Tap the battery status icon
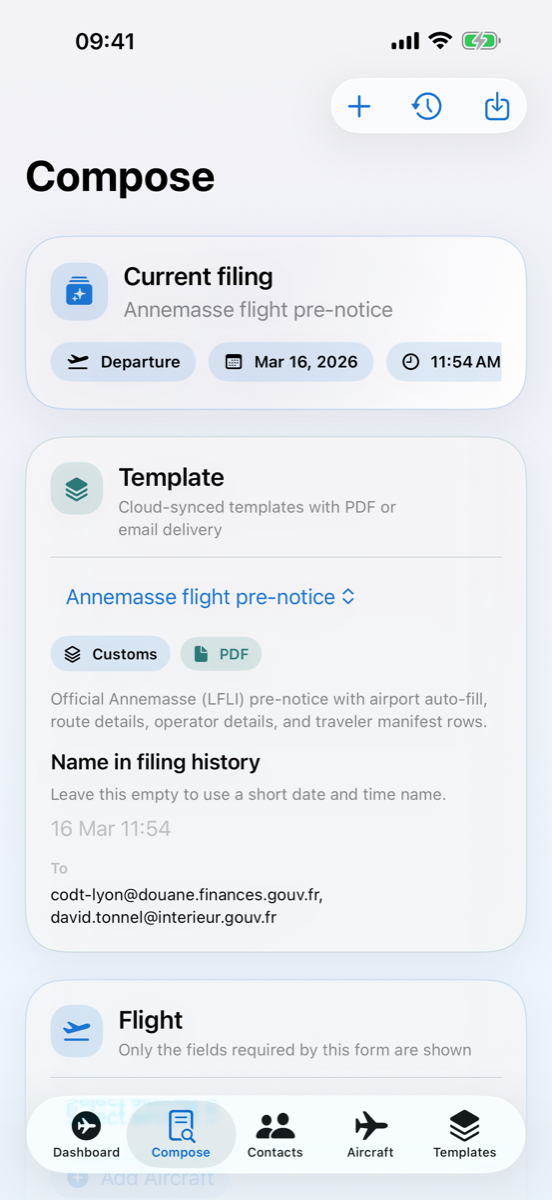The width and height of the screenshot is (552, 1200). pyautogui.click(x=481, y=41)
